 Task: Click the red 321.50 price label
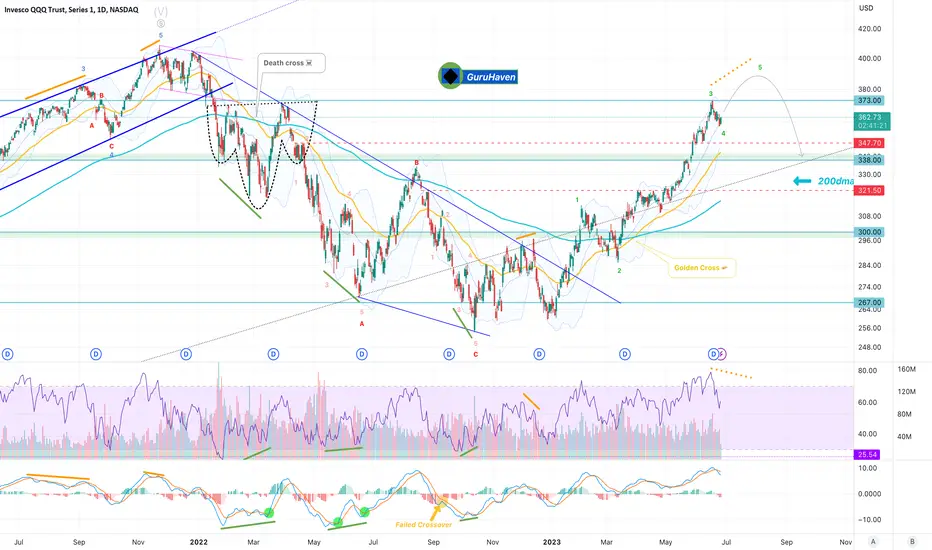(870, 190)
